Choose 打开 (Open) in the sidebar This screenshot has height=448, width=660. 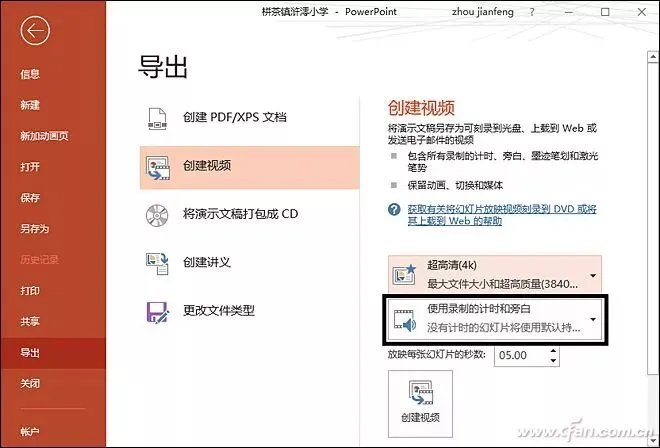click(30, 167)
